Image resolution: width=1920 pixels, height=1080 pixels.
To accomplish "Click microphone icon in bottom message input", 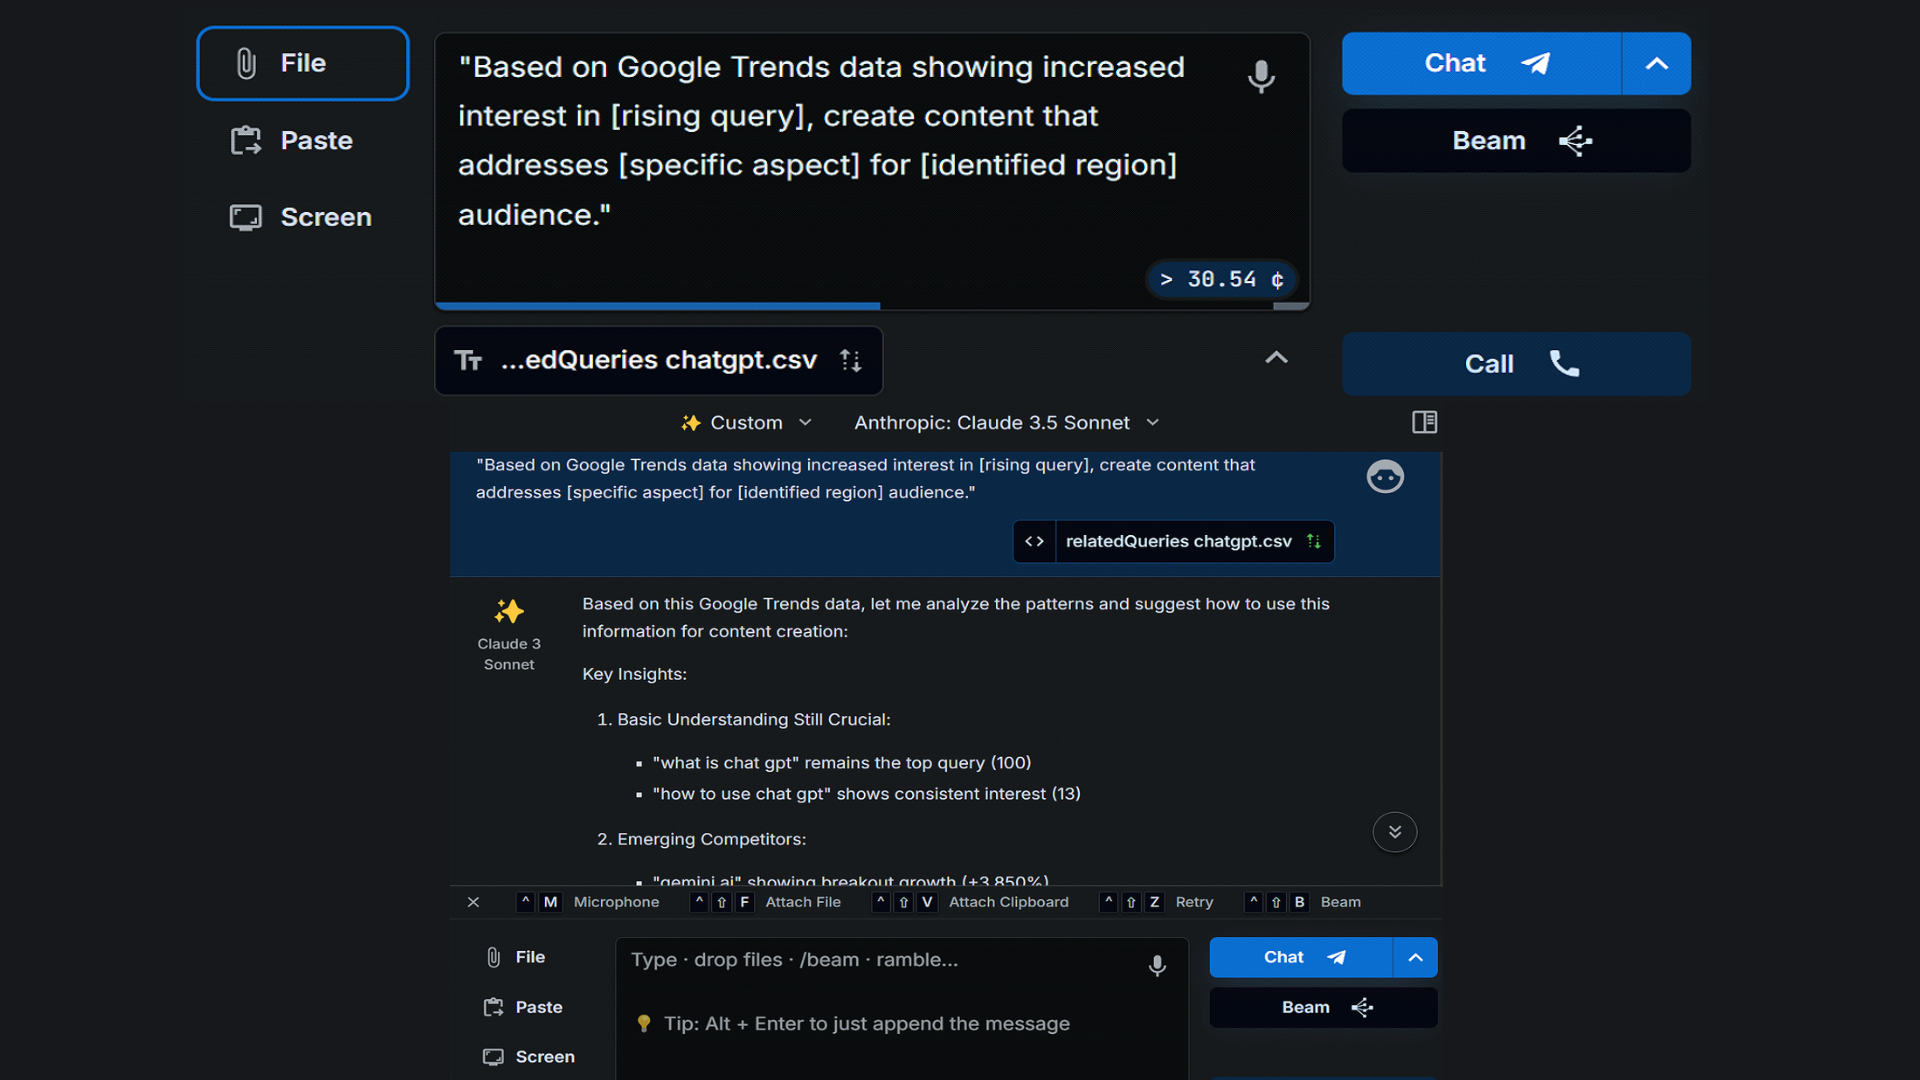I will [x=1157, y=965].
